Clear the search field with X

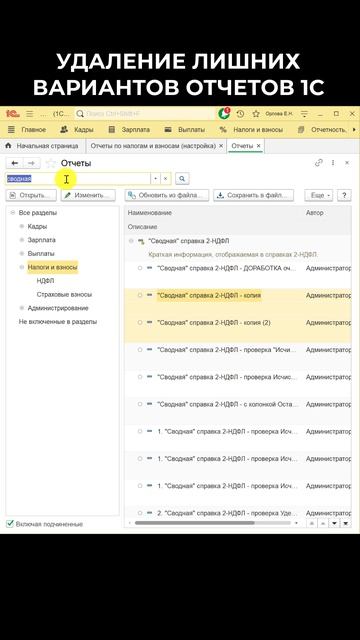166,179
